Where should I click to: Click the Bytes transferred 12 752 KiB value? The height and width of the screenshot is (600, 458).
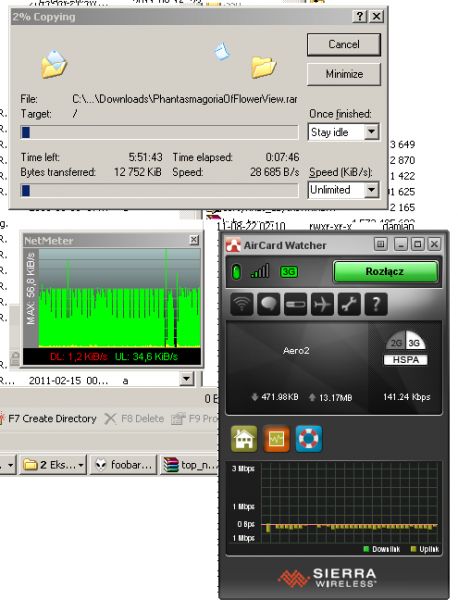pyautogui.click(x=138, y=172)
